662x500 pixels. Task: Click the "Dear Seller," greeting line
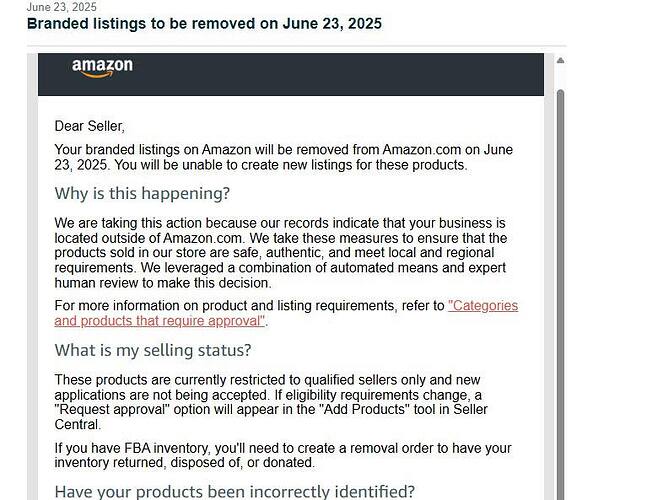click(x=90, y=126)
